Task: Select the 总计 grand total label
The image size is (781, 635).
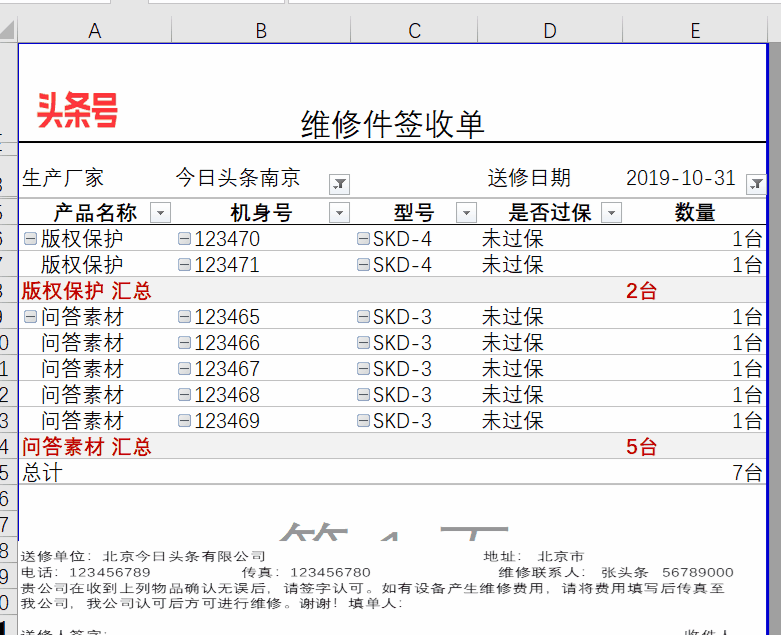Action: (42, 473)
